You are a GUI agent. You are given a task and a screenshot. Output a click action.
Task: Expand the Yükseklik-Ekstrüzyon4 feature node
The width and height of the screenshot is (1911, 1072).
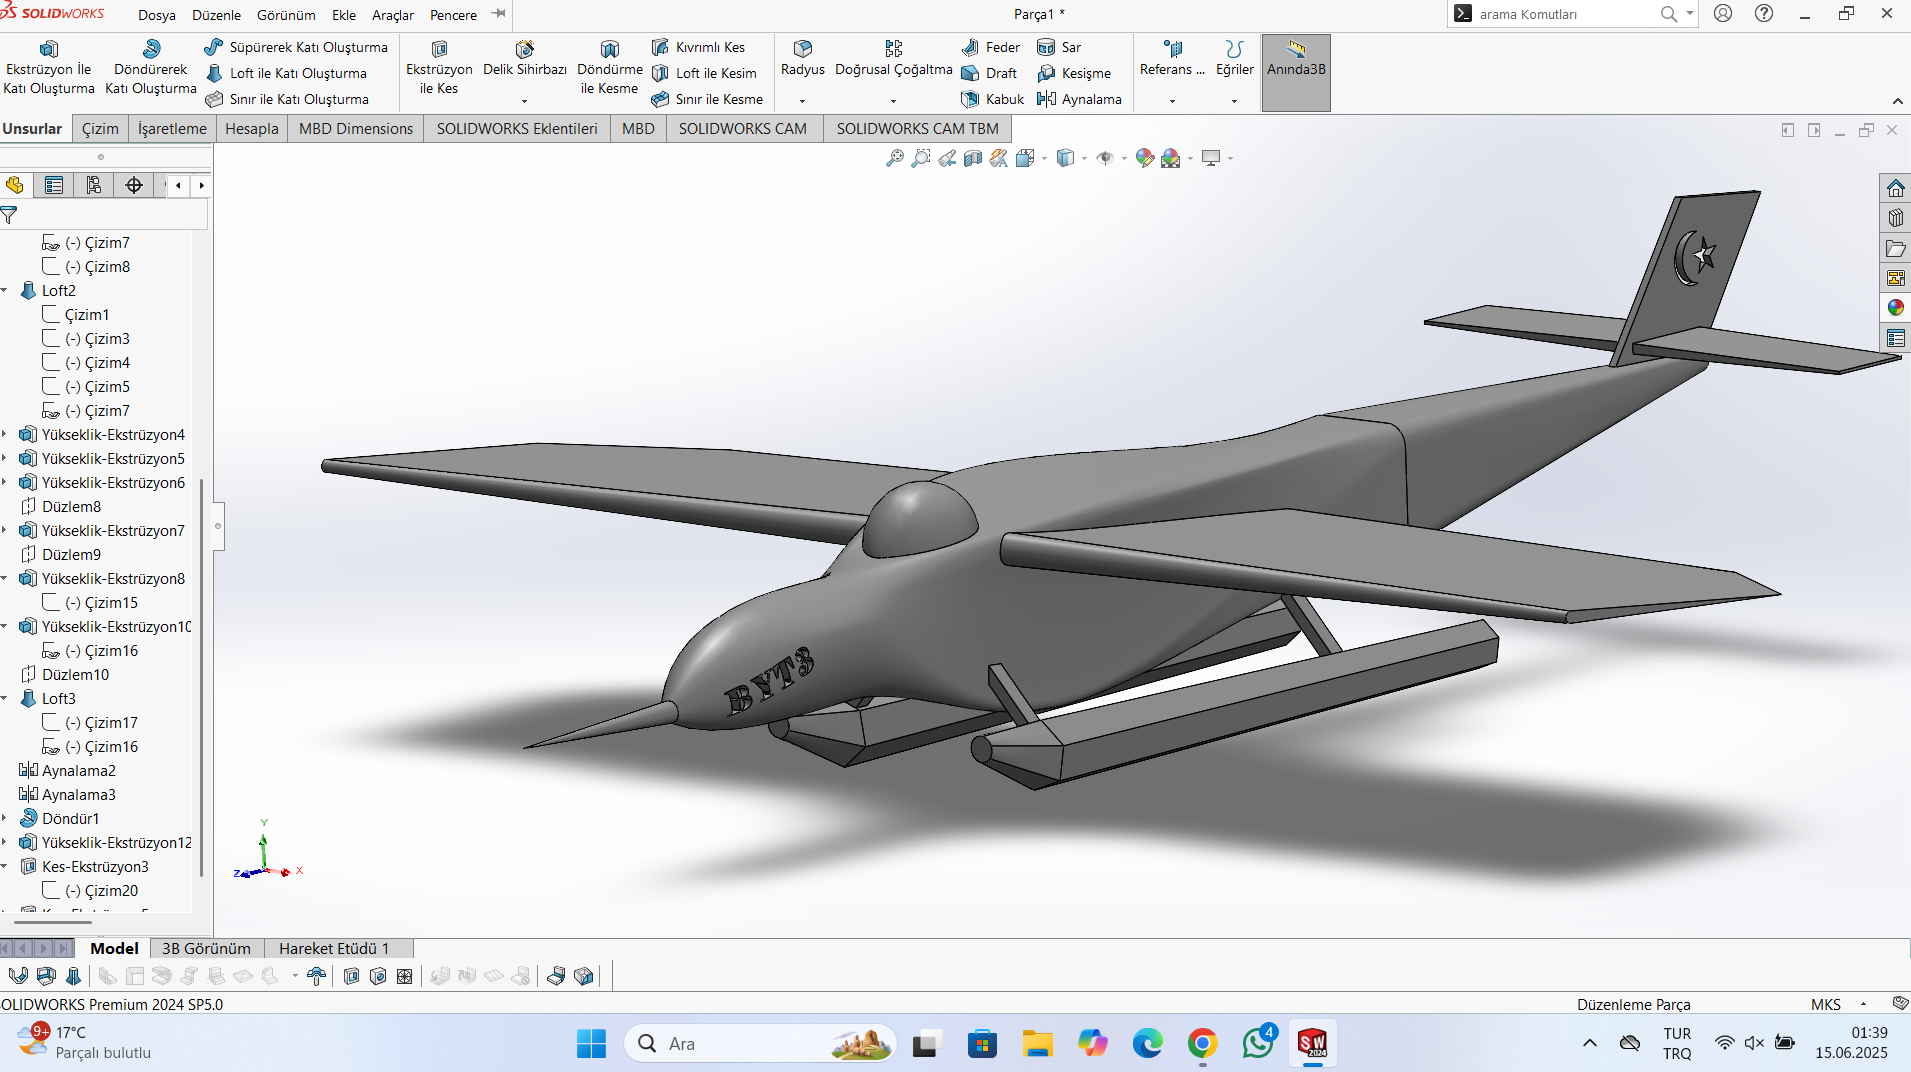5,434
